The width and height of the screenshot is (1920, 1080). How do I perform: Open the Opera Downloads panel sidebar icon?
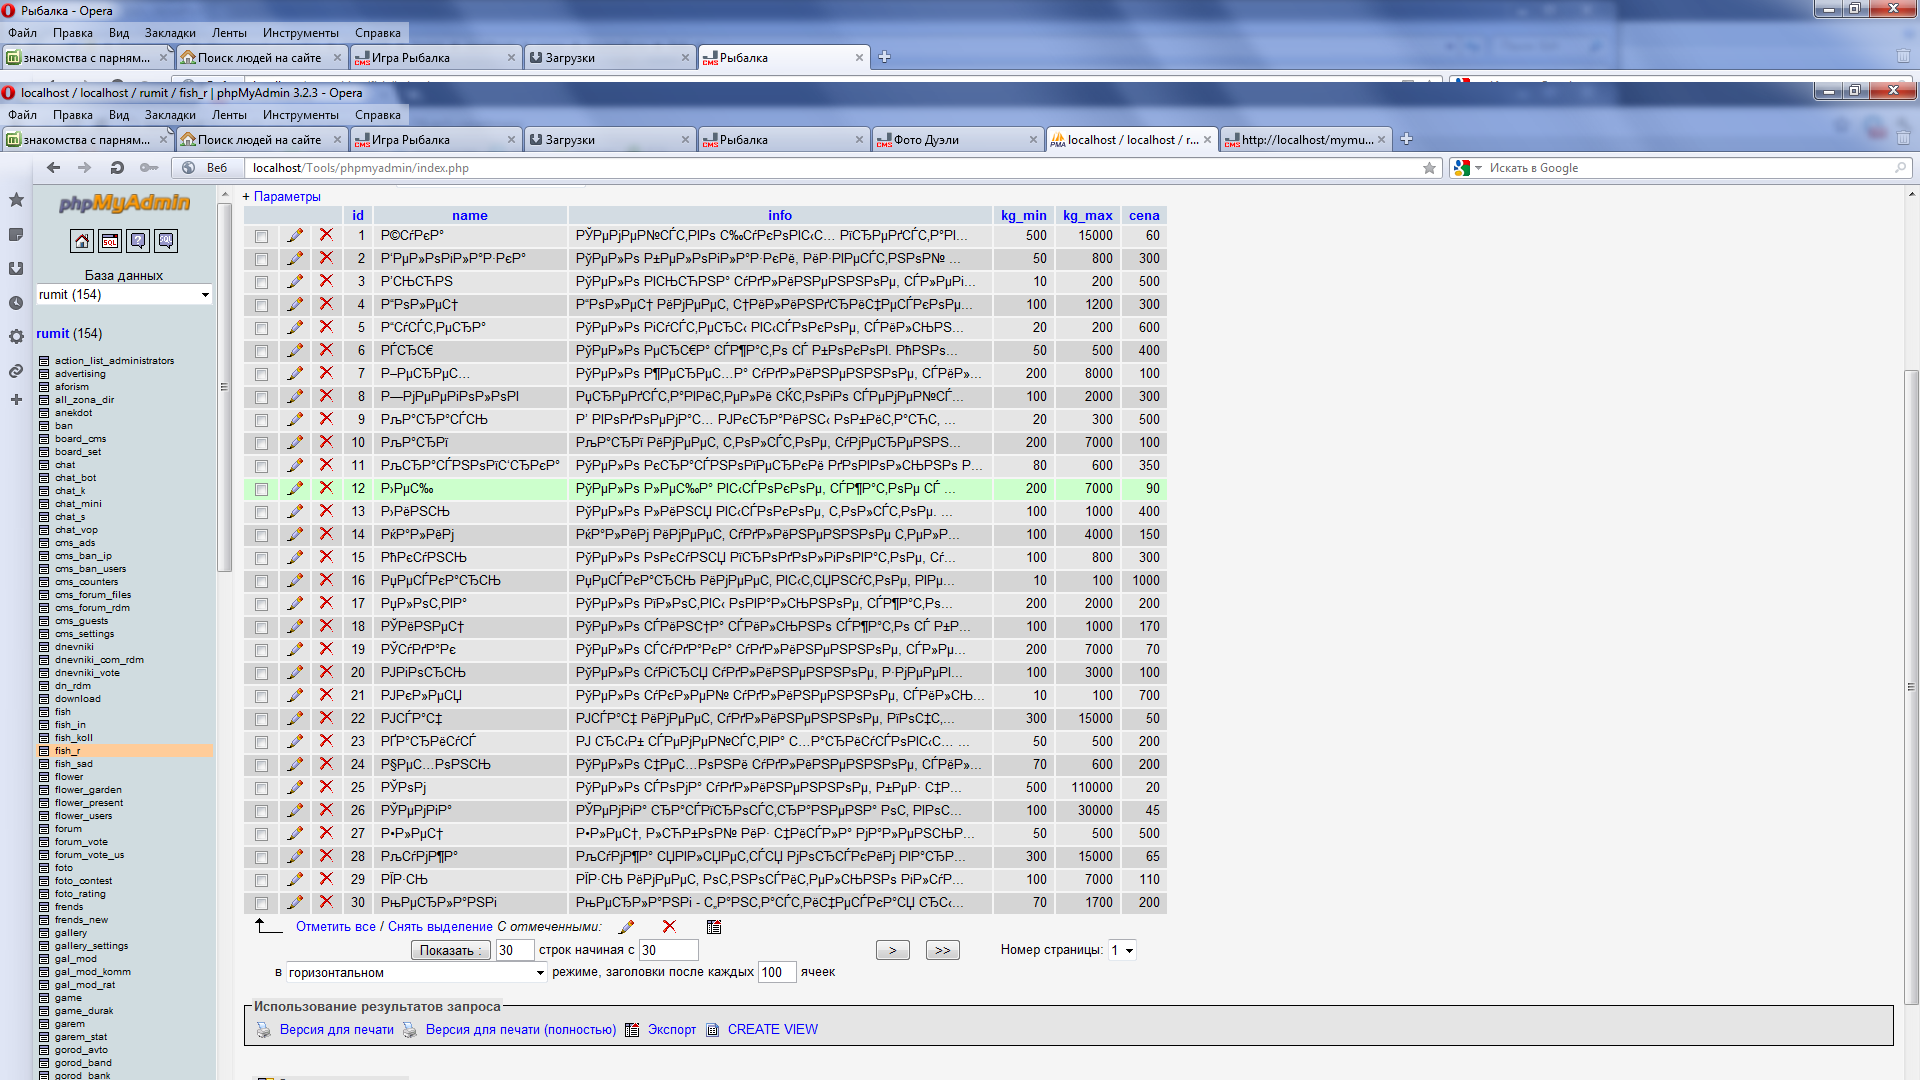tap(16, 269)
